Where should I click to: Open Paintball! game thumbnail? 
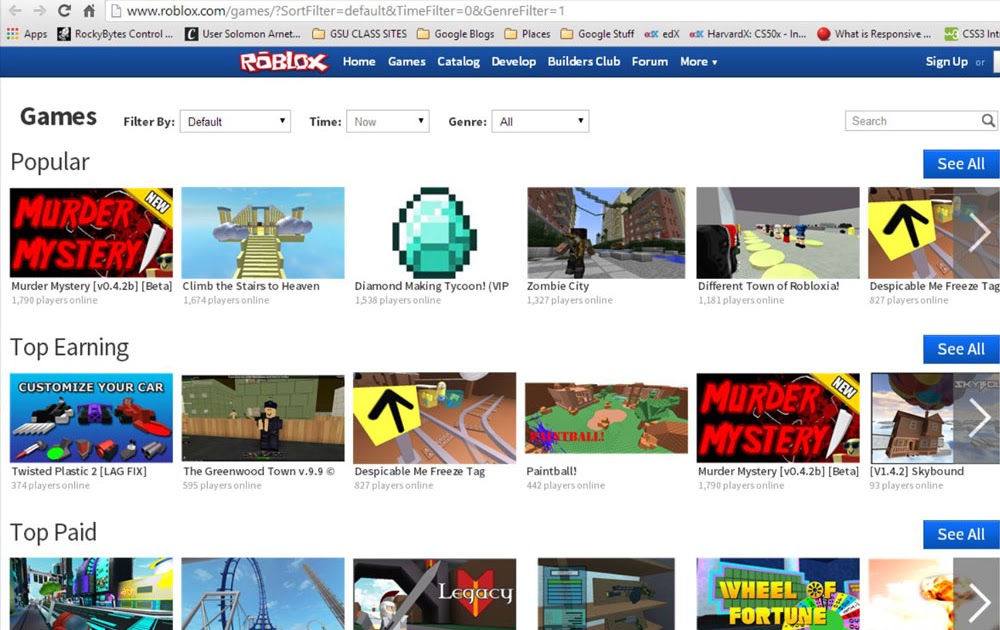(x=606, y=418)
